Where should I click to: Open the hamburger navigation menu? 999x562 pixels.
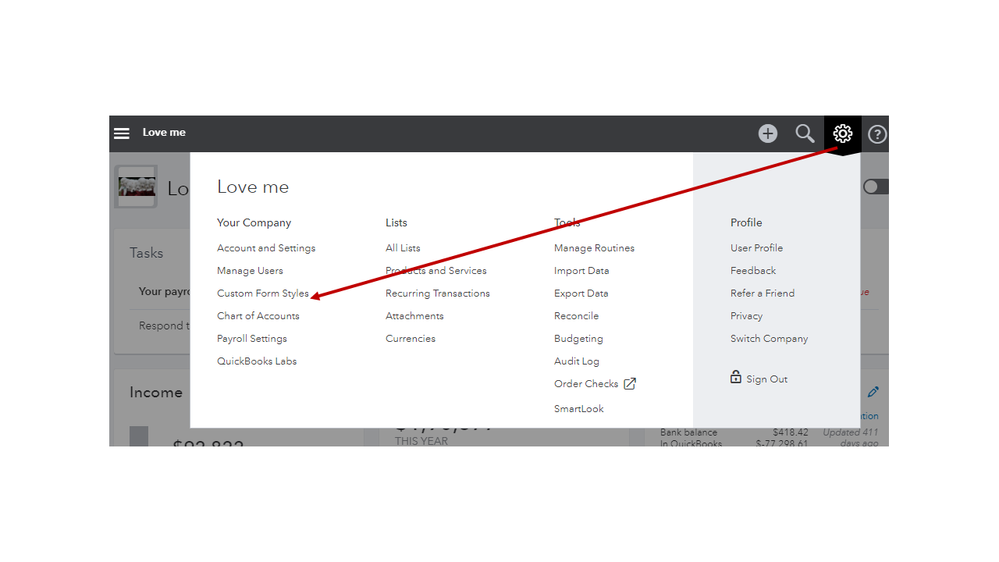122,133
